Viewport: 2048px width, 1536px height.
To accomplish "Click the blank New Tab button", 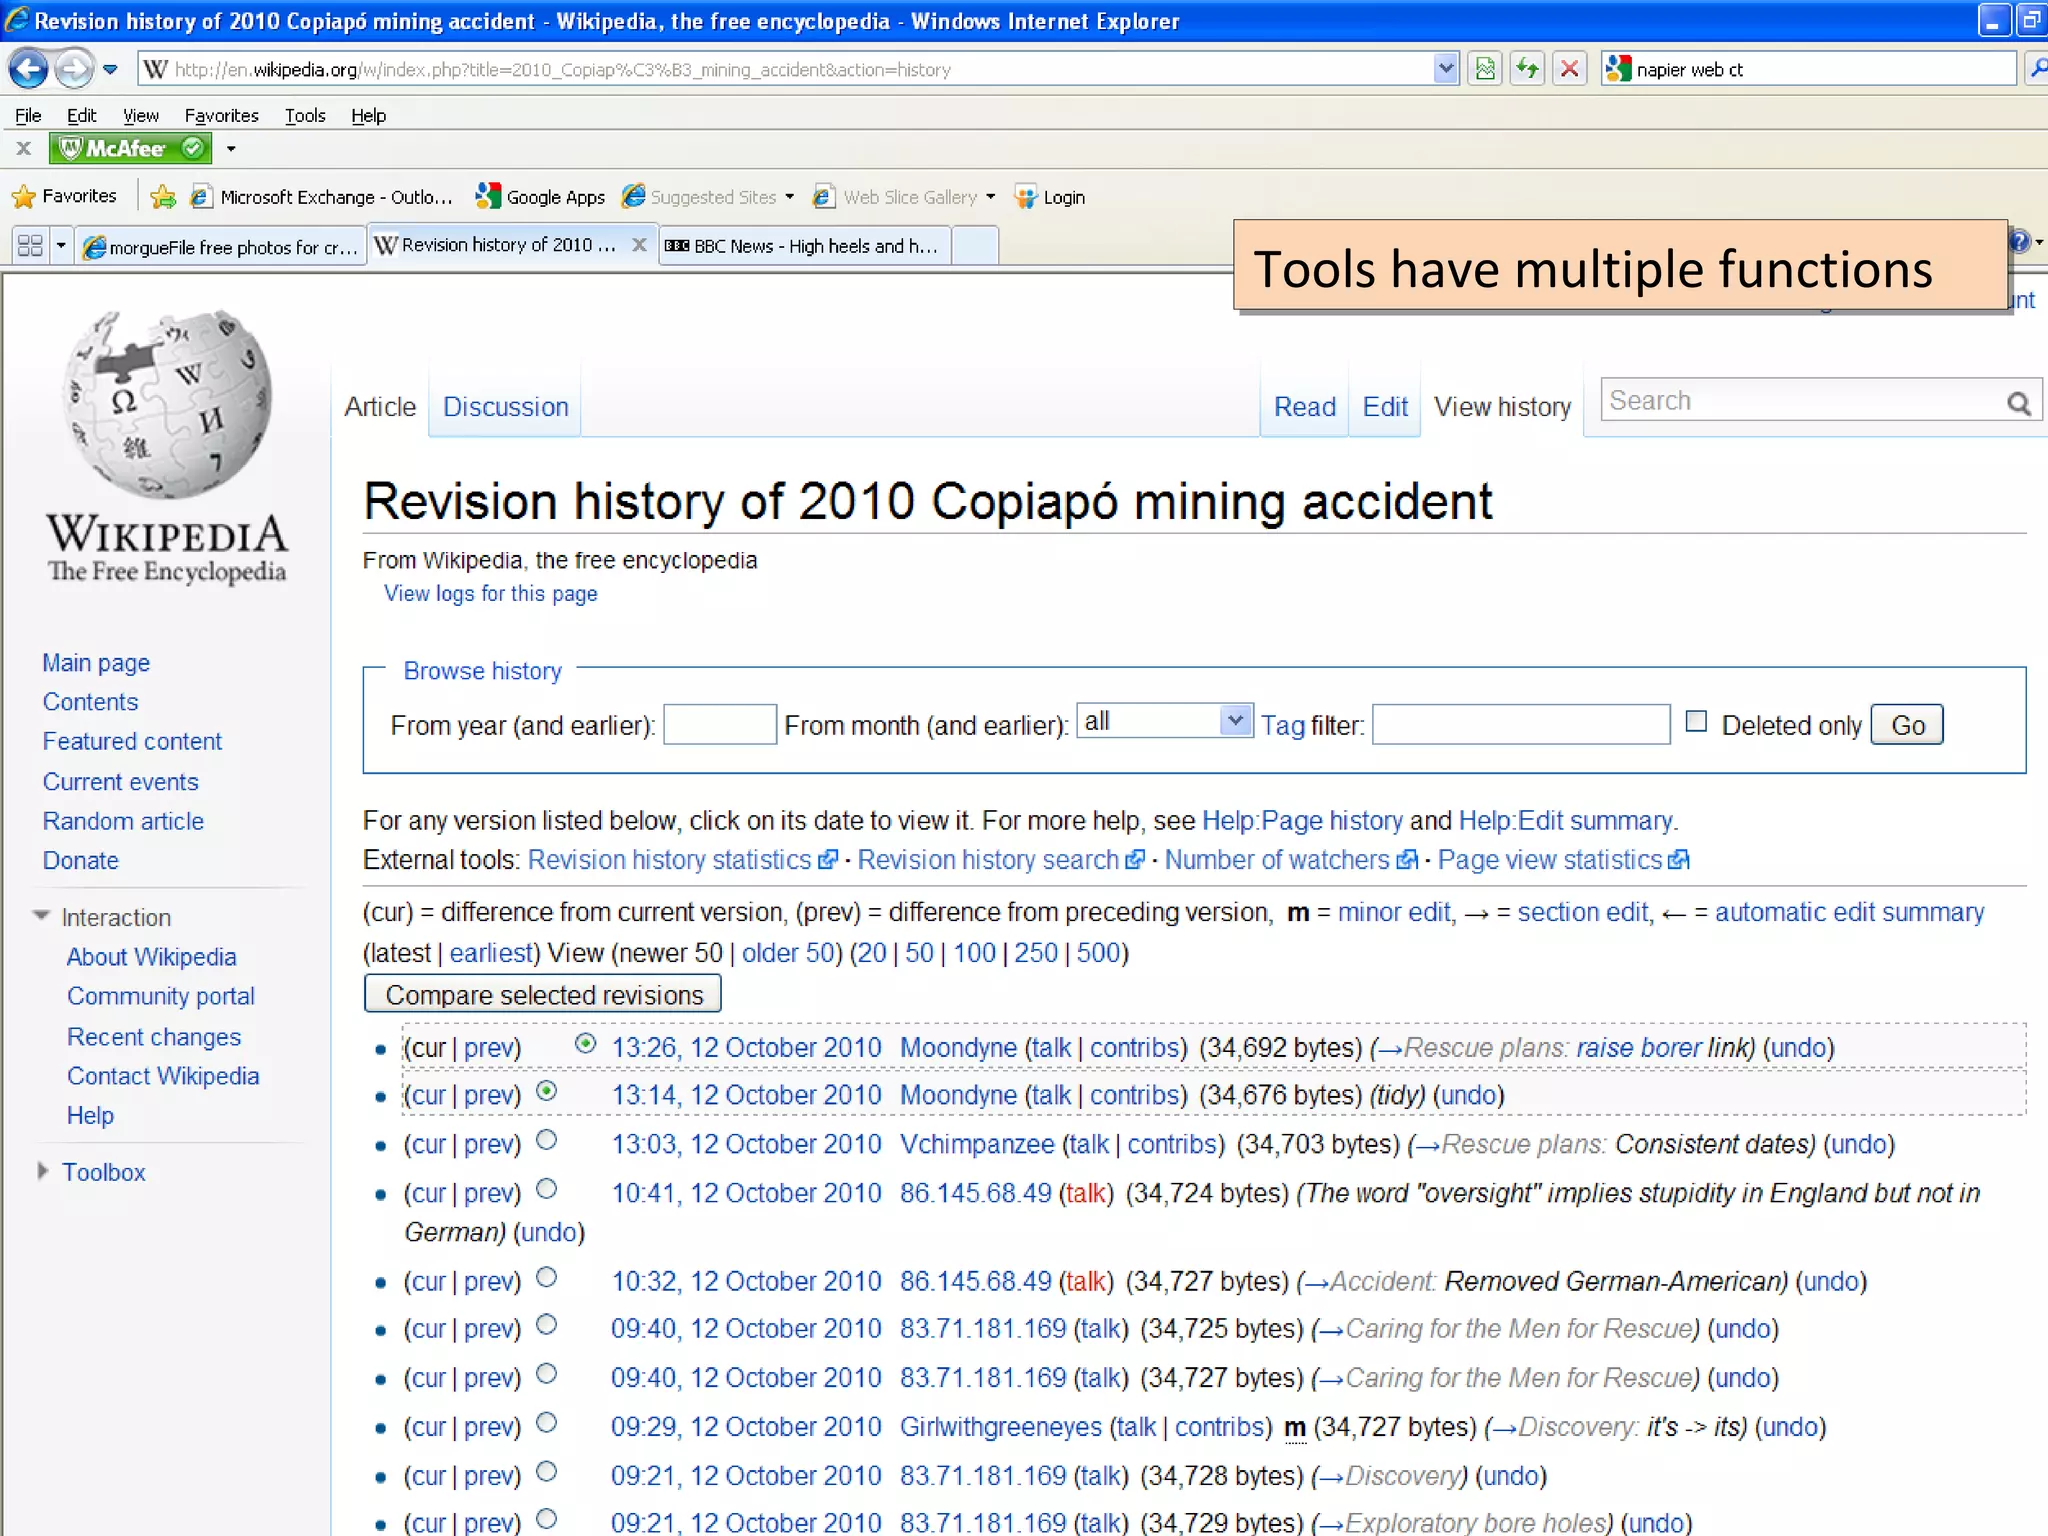I will [975, 246].
